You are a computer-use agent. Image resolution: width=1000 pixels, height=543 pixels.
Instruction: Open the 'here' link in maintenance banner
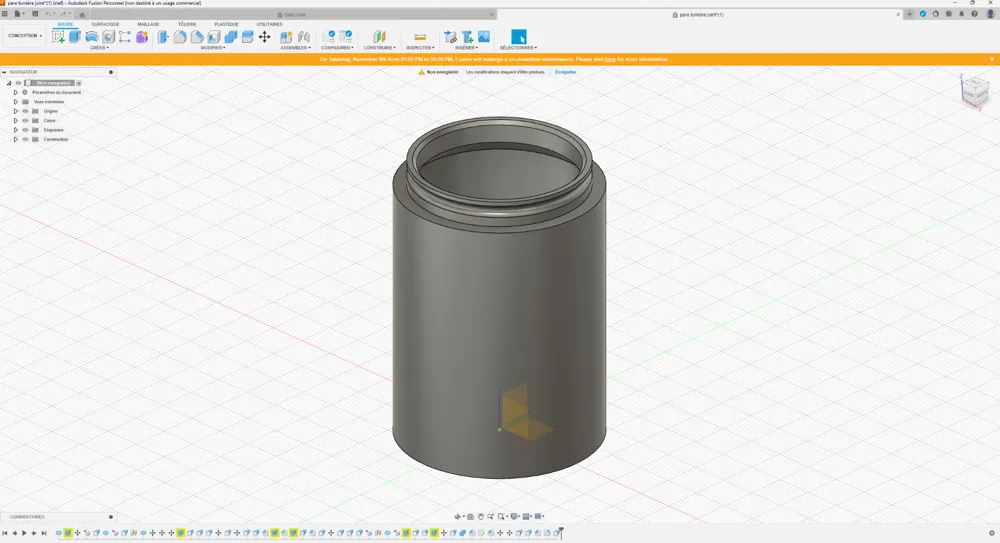[x=610, y=59]
